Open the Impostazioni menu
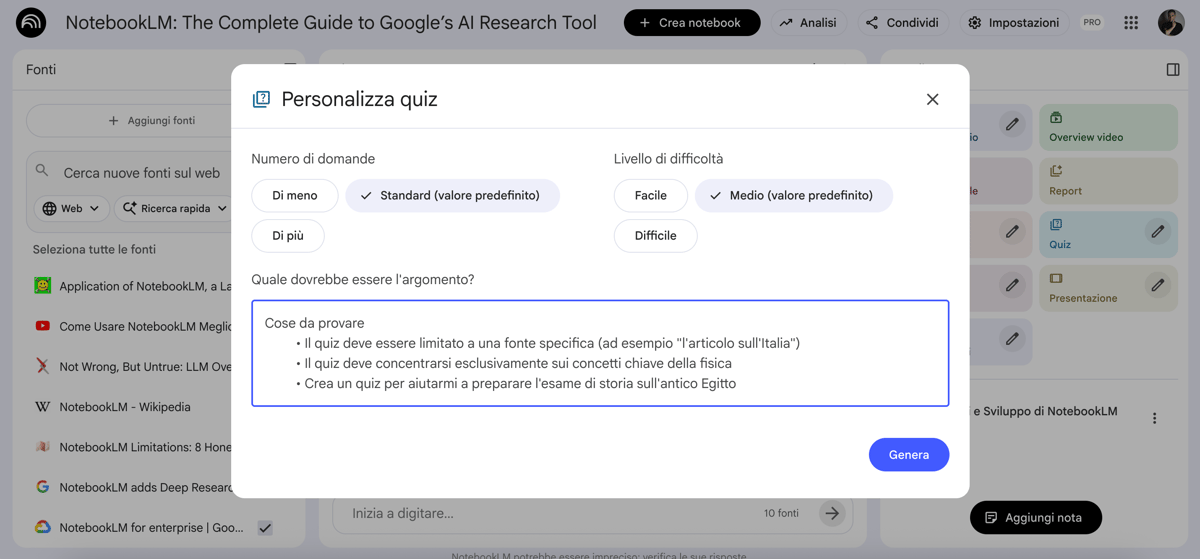This screenshot has height=559, width=1200. pos(1014,23)
